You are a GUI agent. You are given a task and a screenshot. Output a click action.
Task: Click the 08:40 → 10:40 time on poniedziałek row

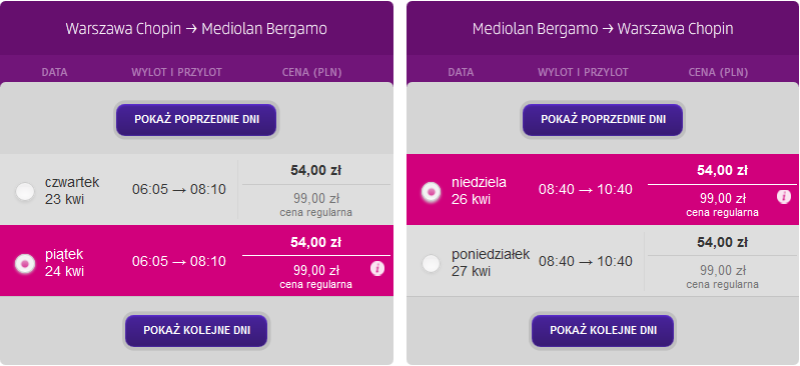pyautogui.click(x=586, y=261)
